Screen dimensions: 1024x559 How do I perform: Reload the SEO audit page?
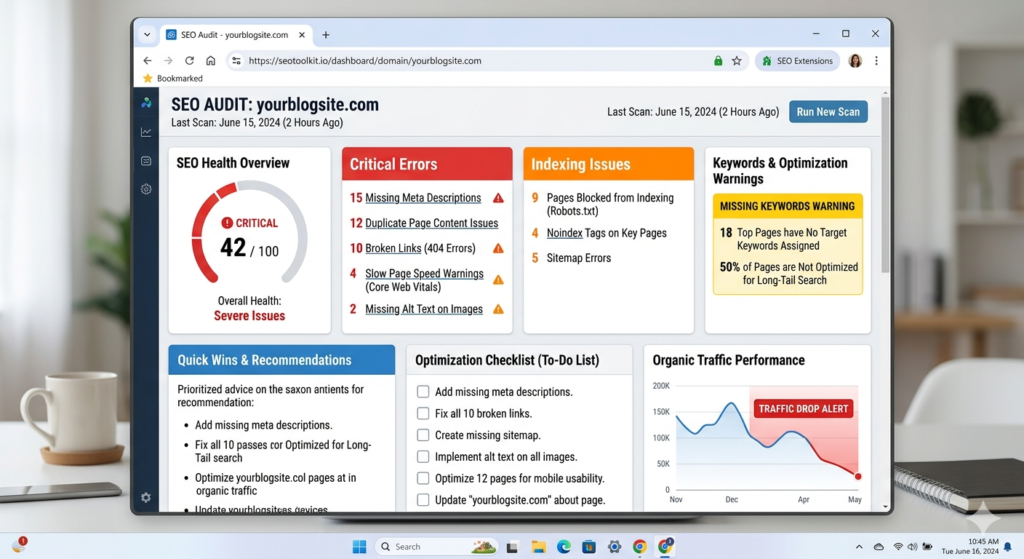189,61
